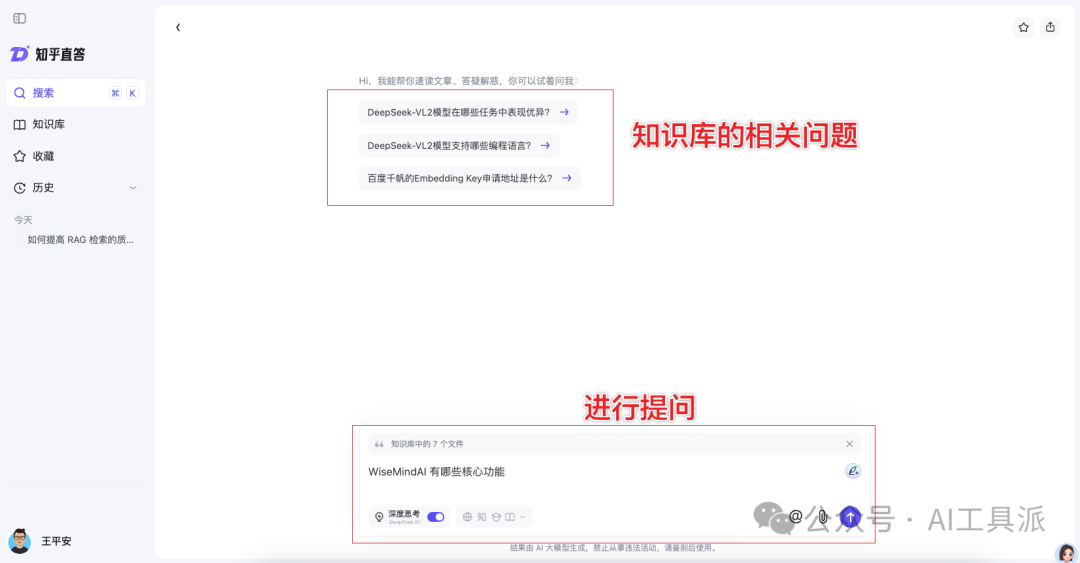This screenshot has width=1080, height=563.
Task: Click the 王平安 user avatar
Action: coord(20,541)
